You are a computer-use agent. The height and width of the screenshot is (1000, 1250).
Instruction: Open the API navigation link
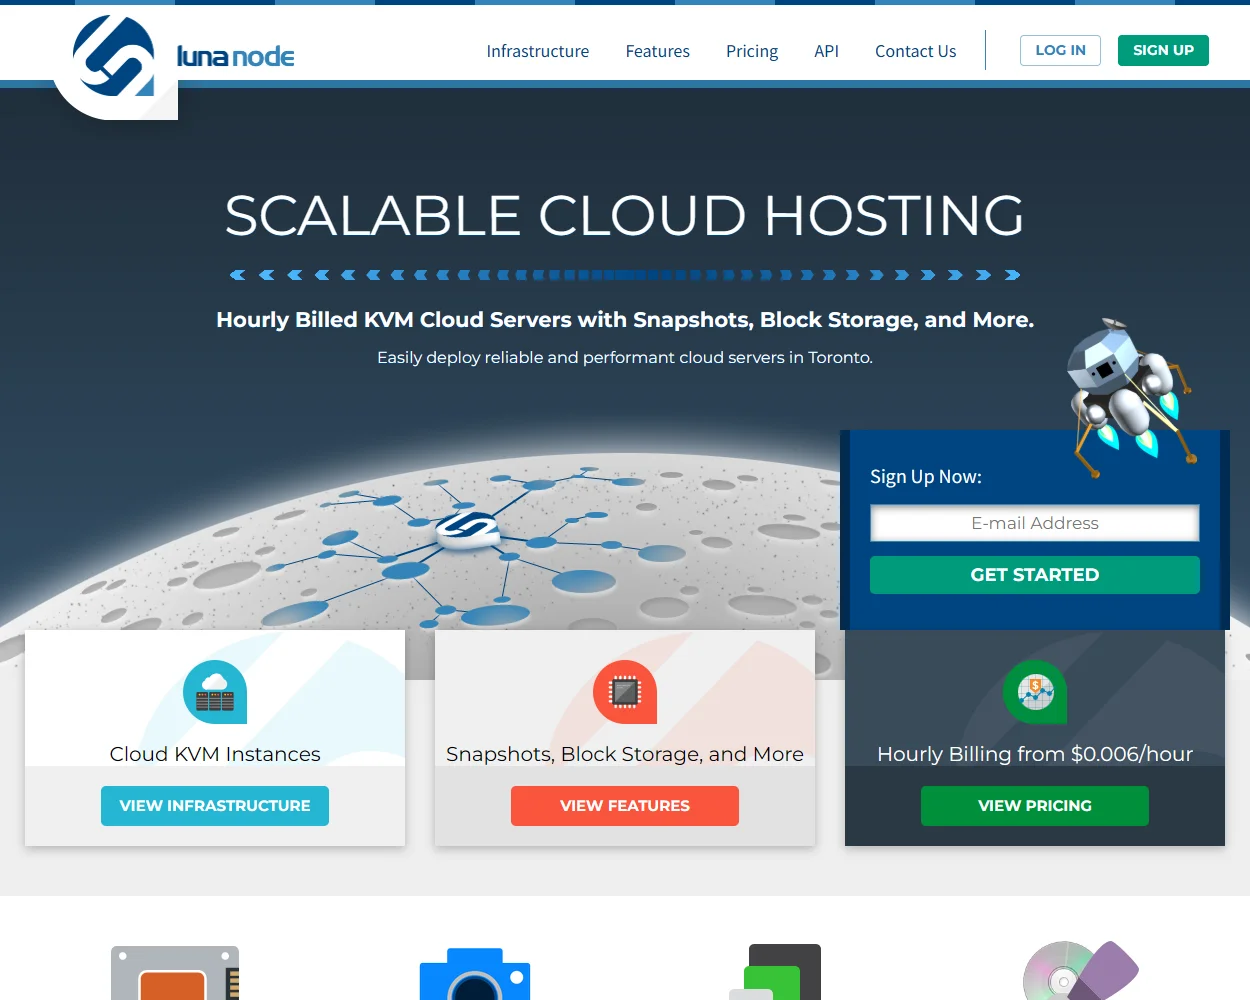pyautogui.click(x=826, y=51)
